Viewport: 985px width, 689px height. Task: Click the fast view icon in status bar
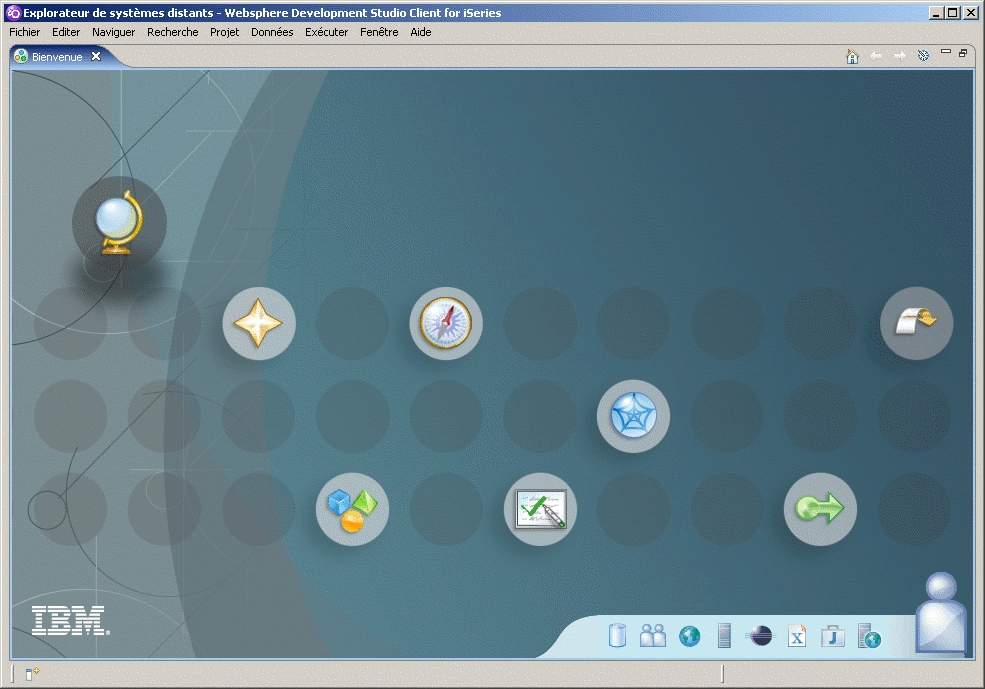[x=31, y=674]
